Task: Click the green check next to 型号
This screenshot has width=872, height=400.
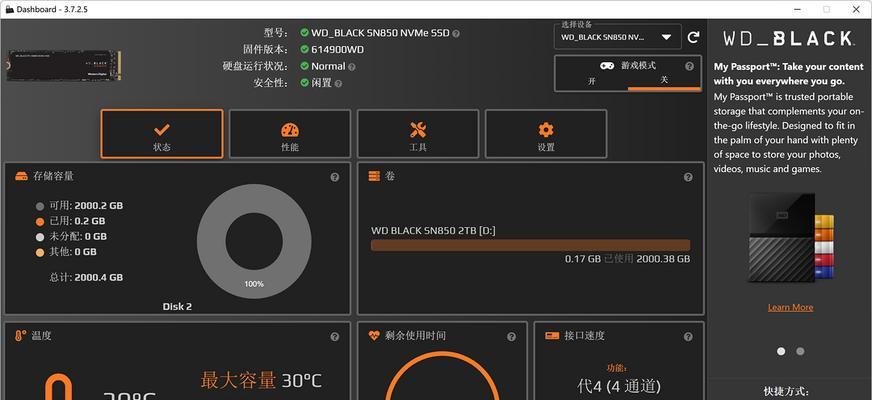Action: click(x=304, y=32)
